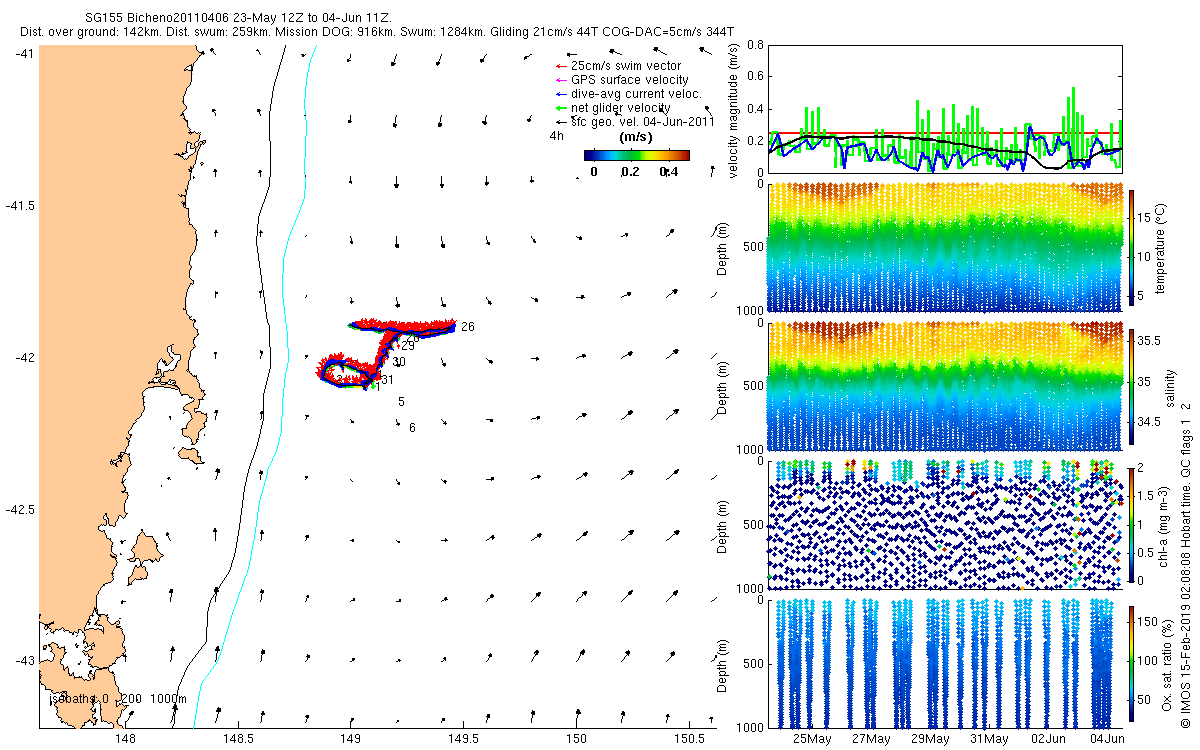The height and width of the screenshot is (750, 1200).
Task: Click the '150' longitude tick on the map
Action: pyautogui.click(x=576, y=739)
